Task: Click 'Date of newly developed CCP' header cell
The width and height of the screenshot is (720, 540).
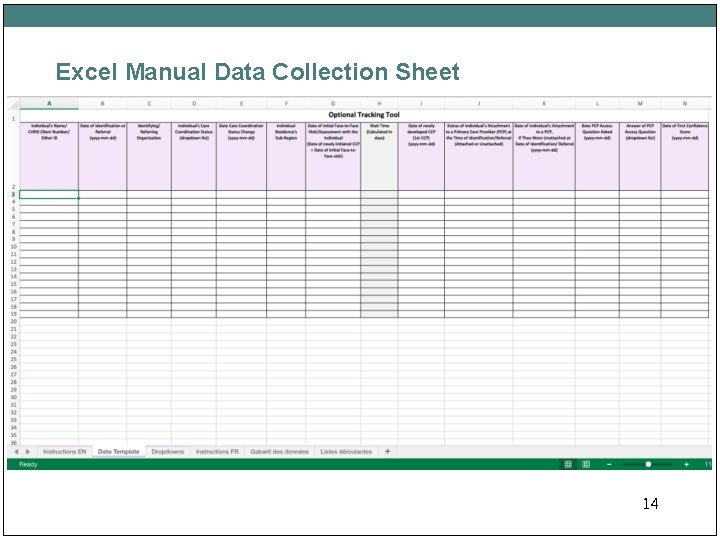Action: [x=421, y=156]
